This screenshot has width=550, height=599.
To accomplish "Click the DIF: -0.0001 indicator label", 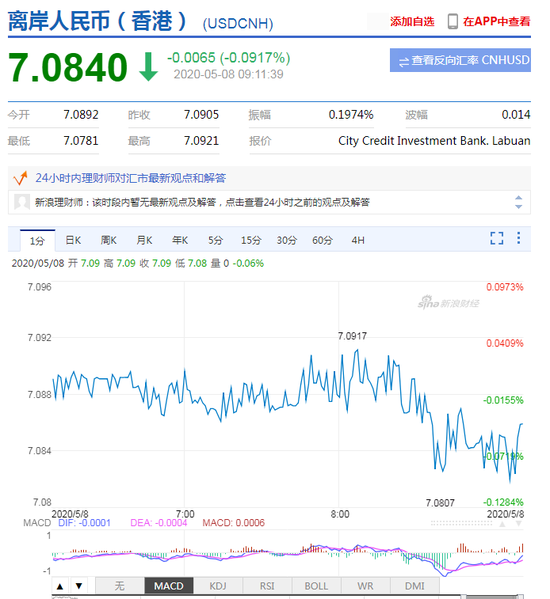I will click(84, 523).
